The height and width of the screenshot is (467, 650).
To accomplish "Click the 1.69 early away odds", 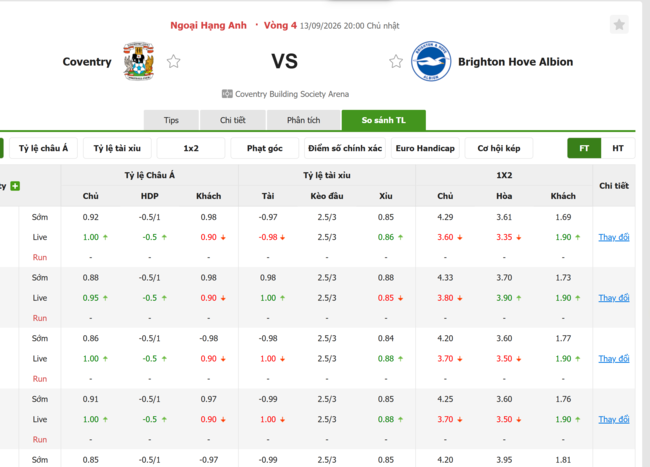I will click(x=563, y=217).
